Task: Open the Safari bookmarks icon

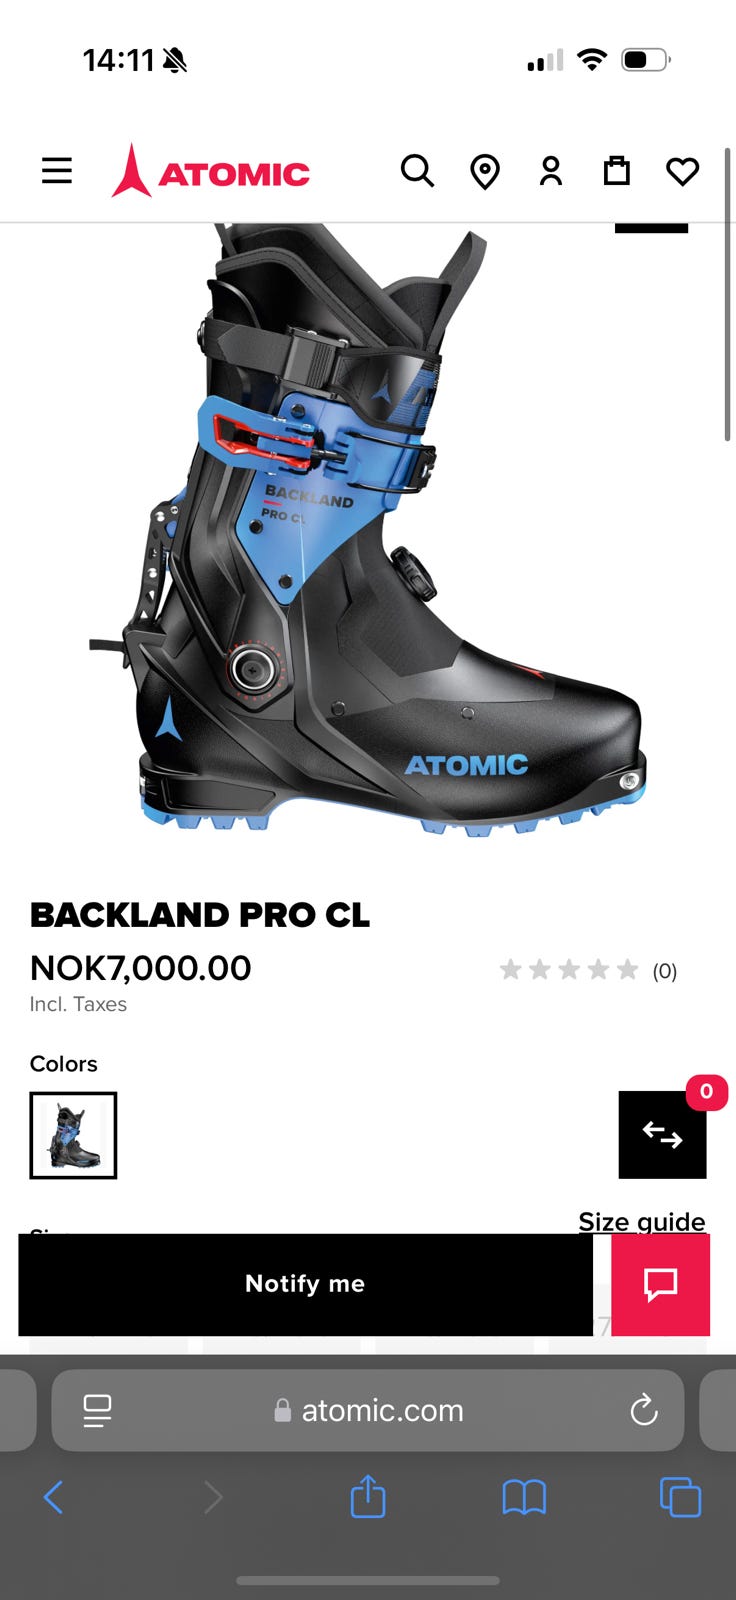Action: [x=524, y=1497]
